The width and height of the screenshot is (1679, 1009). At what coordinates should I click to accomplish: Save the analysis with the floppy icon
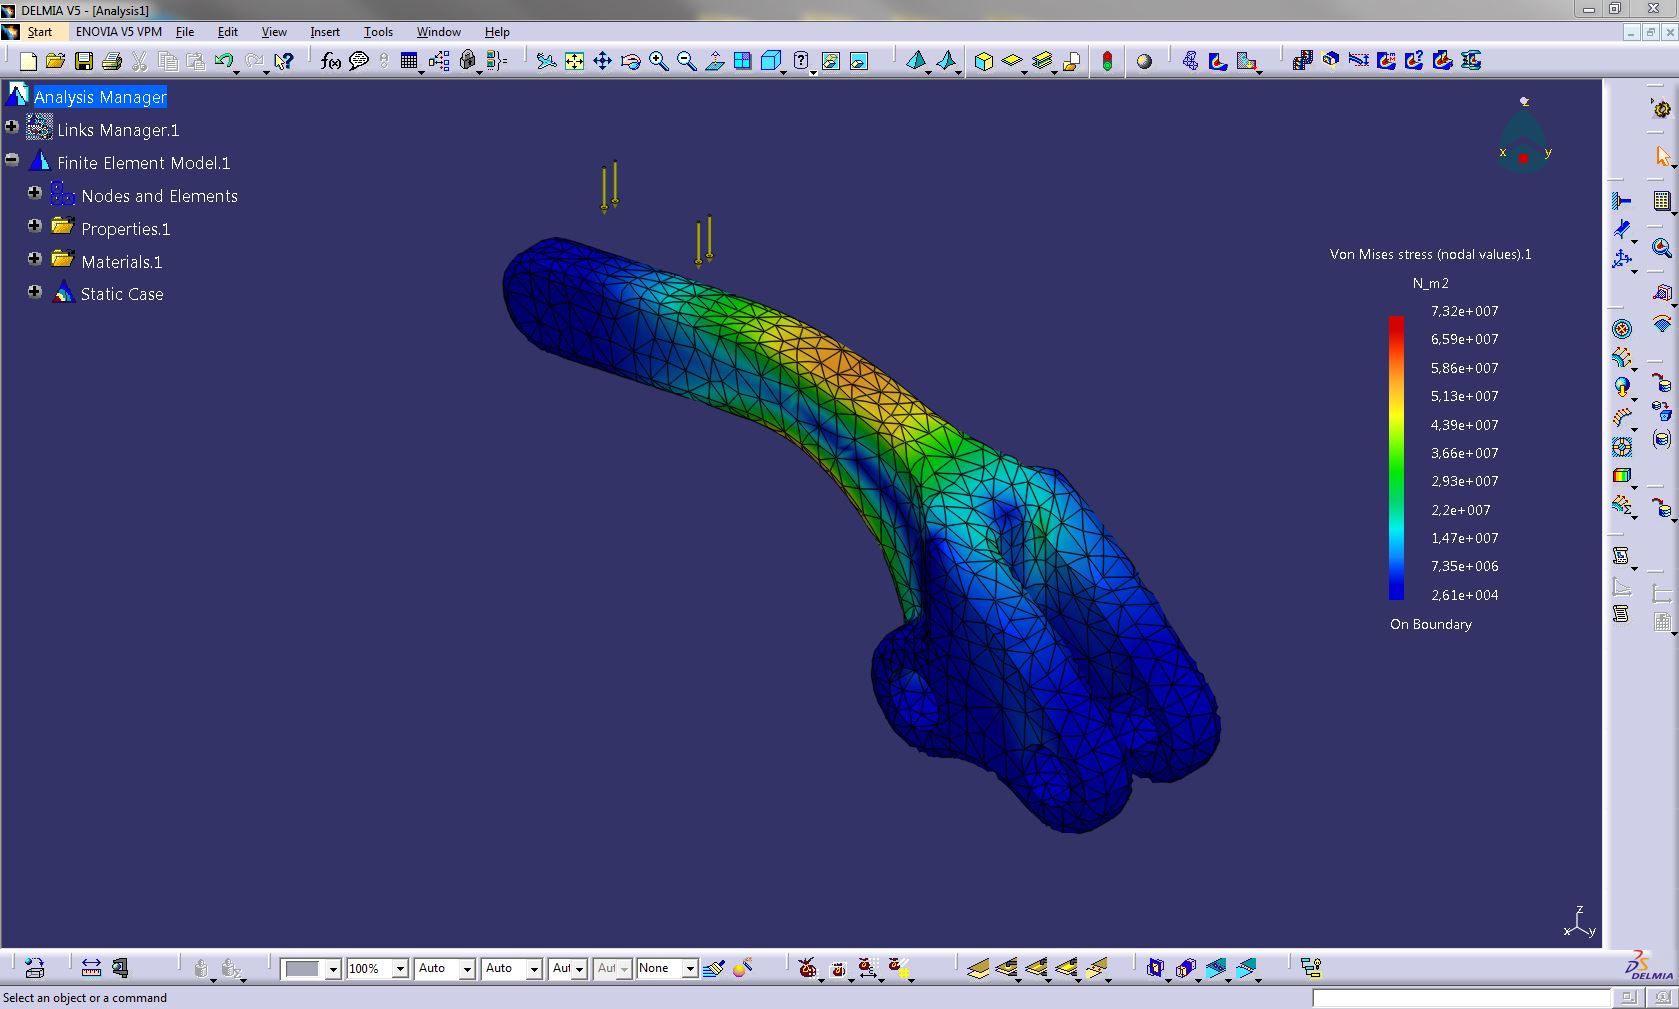tap(84, 62)
